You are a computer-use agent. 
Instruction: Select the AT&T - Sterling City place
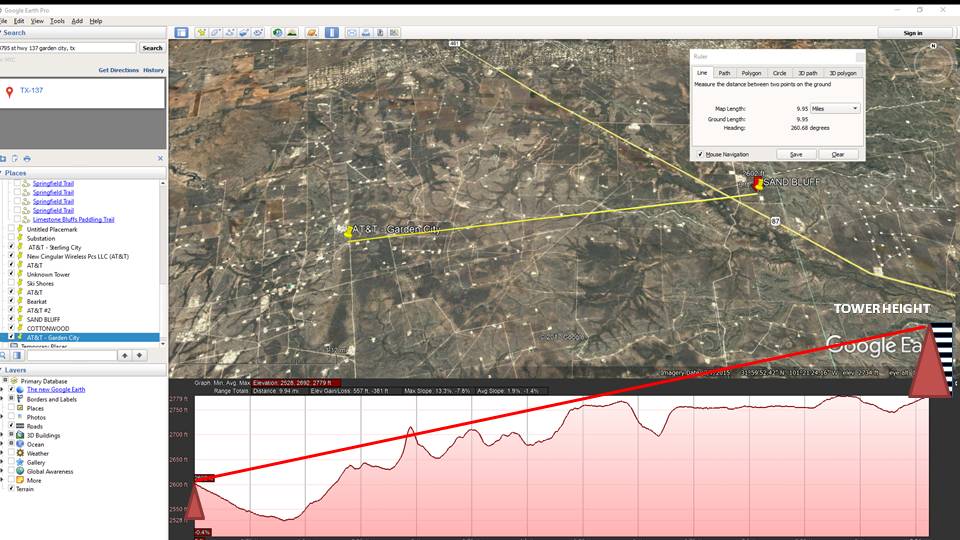point(54,247)
